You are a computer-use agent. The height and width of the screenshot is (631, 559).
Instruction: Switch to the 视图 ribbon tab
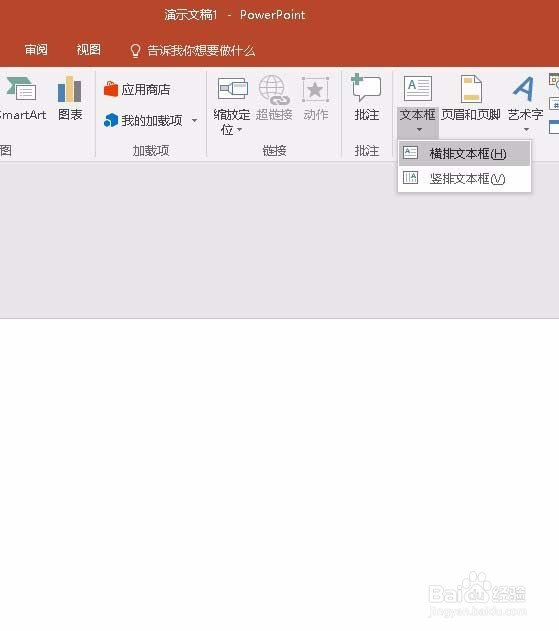[89, 50]
